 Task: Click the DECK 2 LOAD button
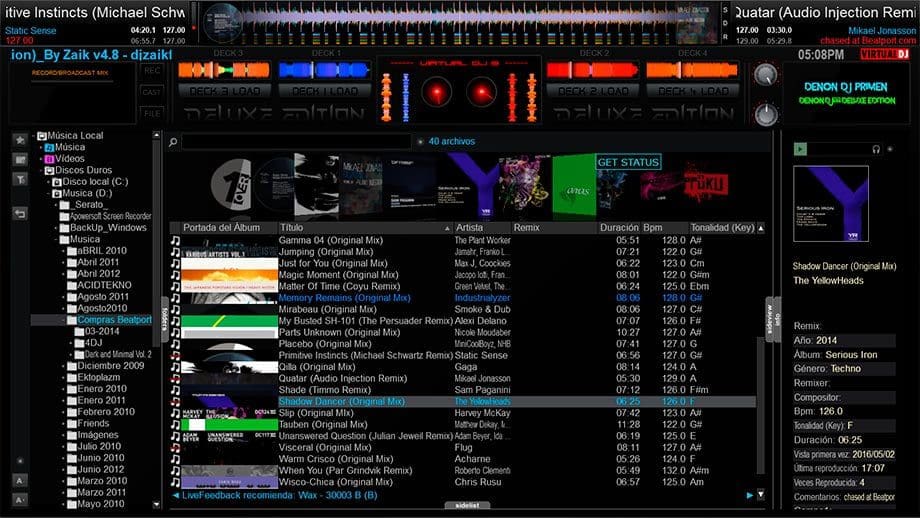593,91
